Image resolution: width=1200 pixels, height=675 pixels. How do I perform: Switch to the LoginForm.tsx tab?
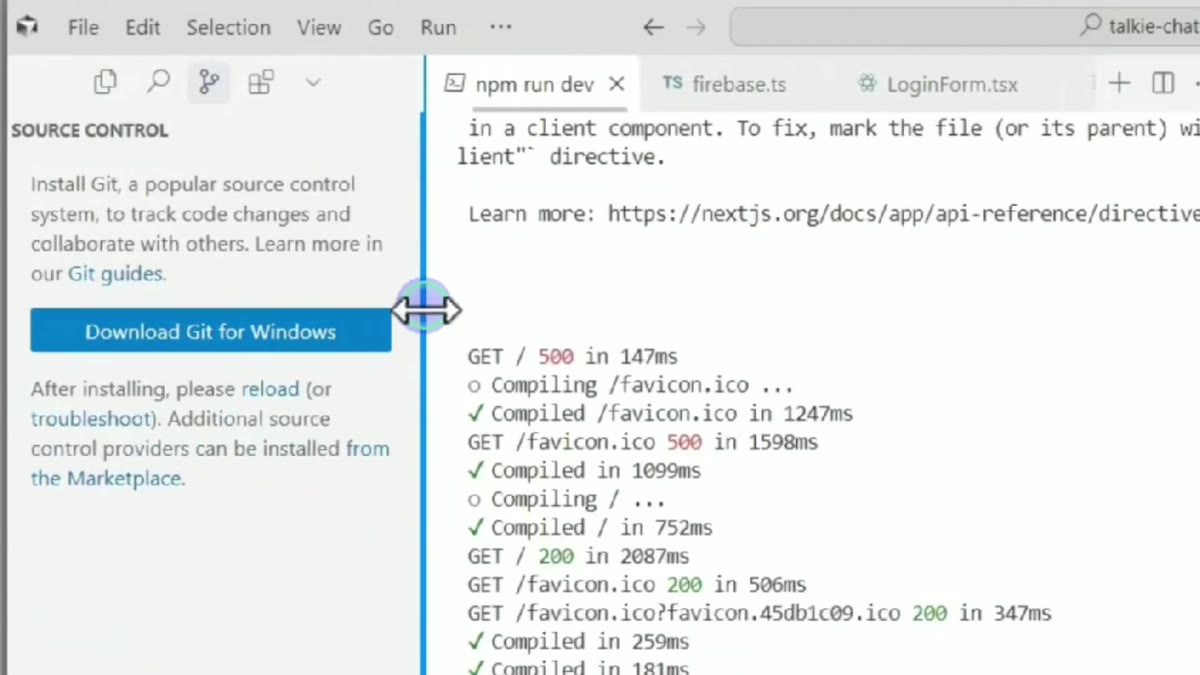click(x=951, y=84)
